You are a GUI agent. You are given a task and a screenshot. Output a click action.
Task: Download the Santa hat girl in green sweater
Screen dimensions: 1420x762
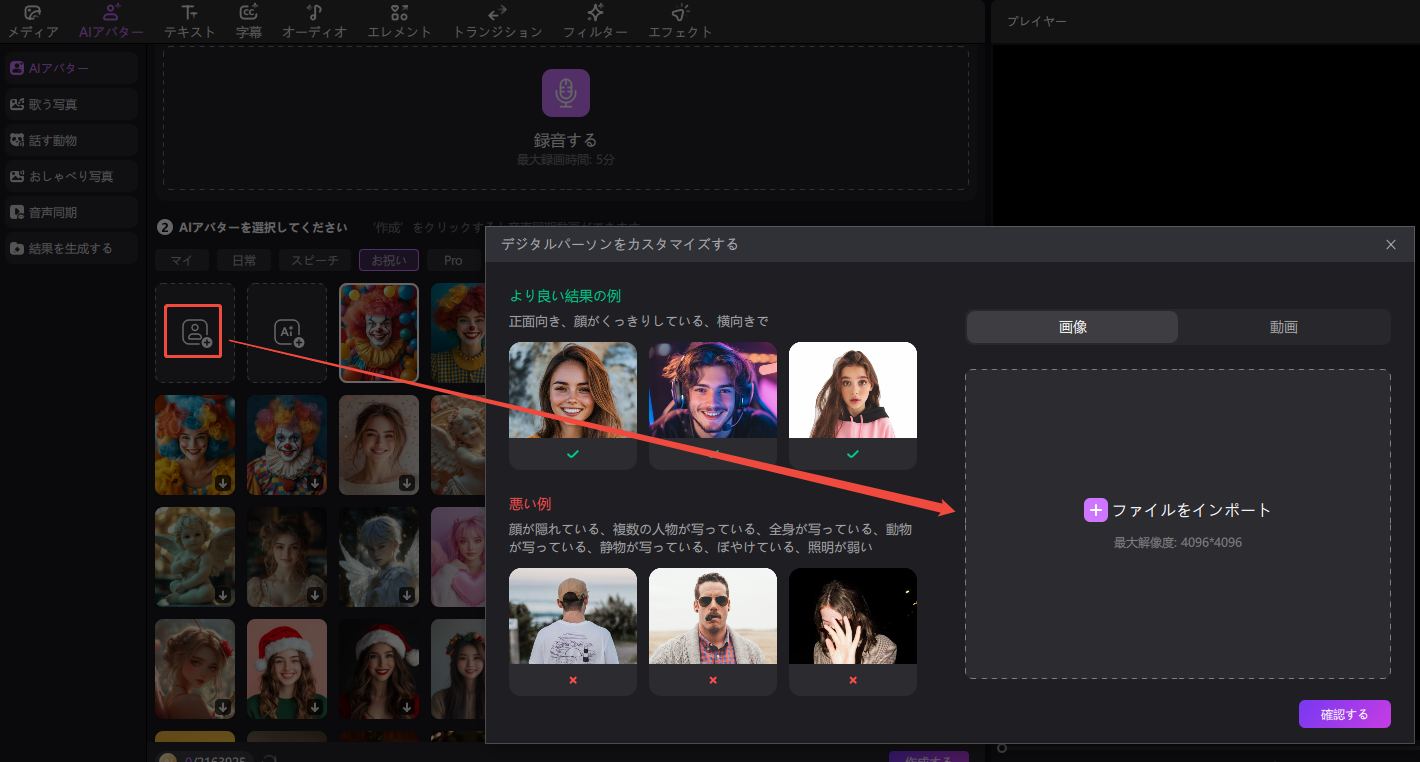coord(315,707)
